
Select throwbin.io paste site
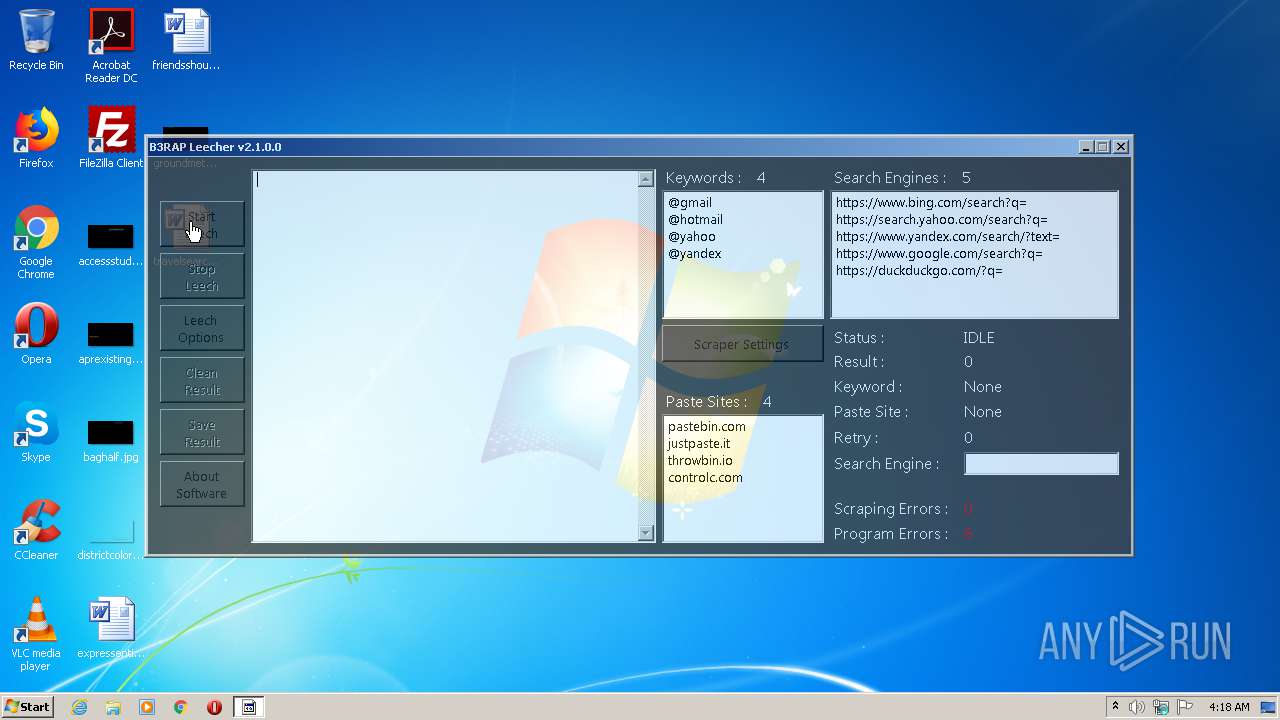pos(700,460)
